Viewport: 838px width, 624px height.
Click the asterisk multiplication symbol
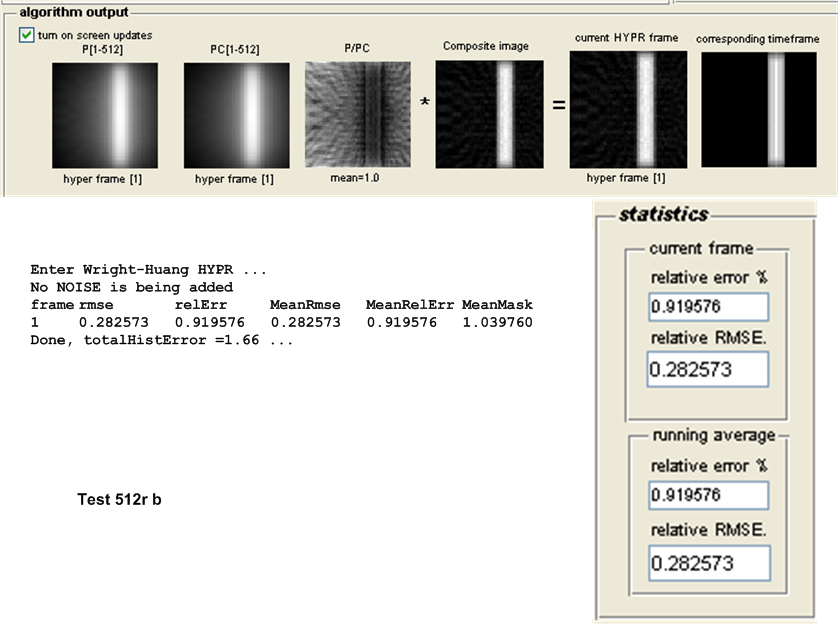(x=424, y=104)
